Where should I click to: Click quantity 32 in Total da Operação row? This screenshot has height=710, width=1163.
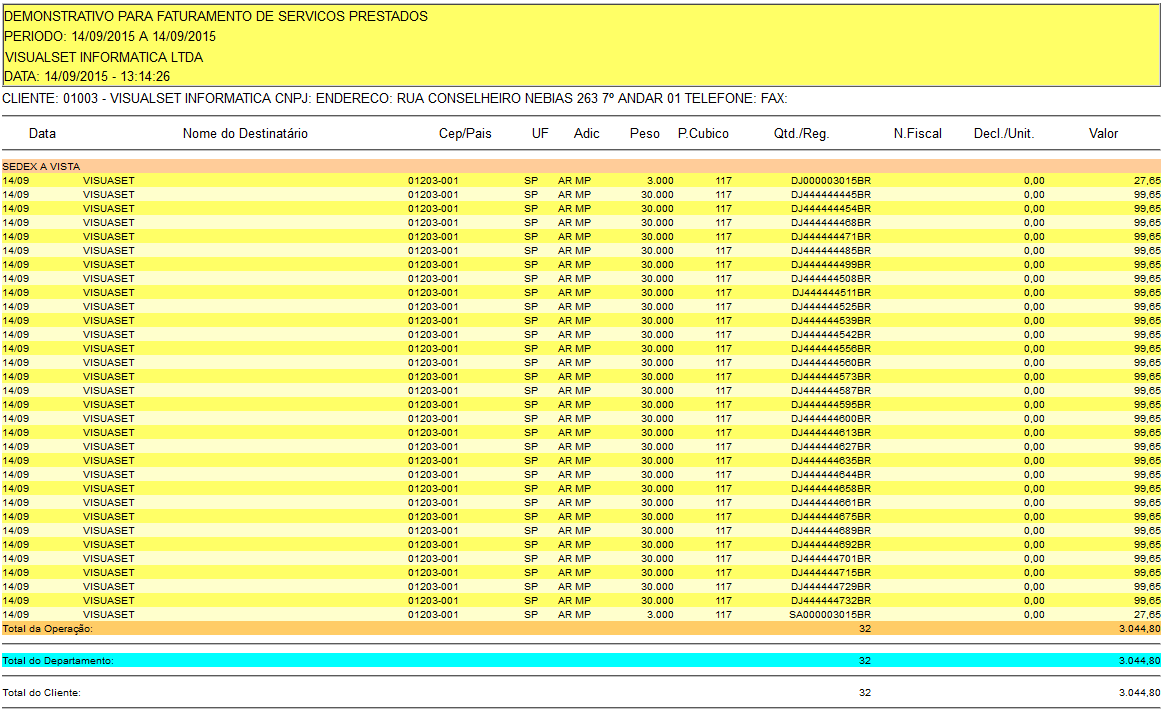pyautogui.click(x=865, y=628)
